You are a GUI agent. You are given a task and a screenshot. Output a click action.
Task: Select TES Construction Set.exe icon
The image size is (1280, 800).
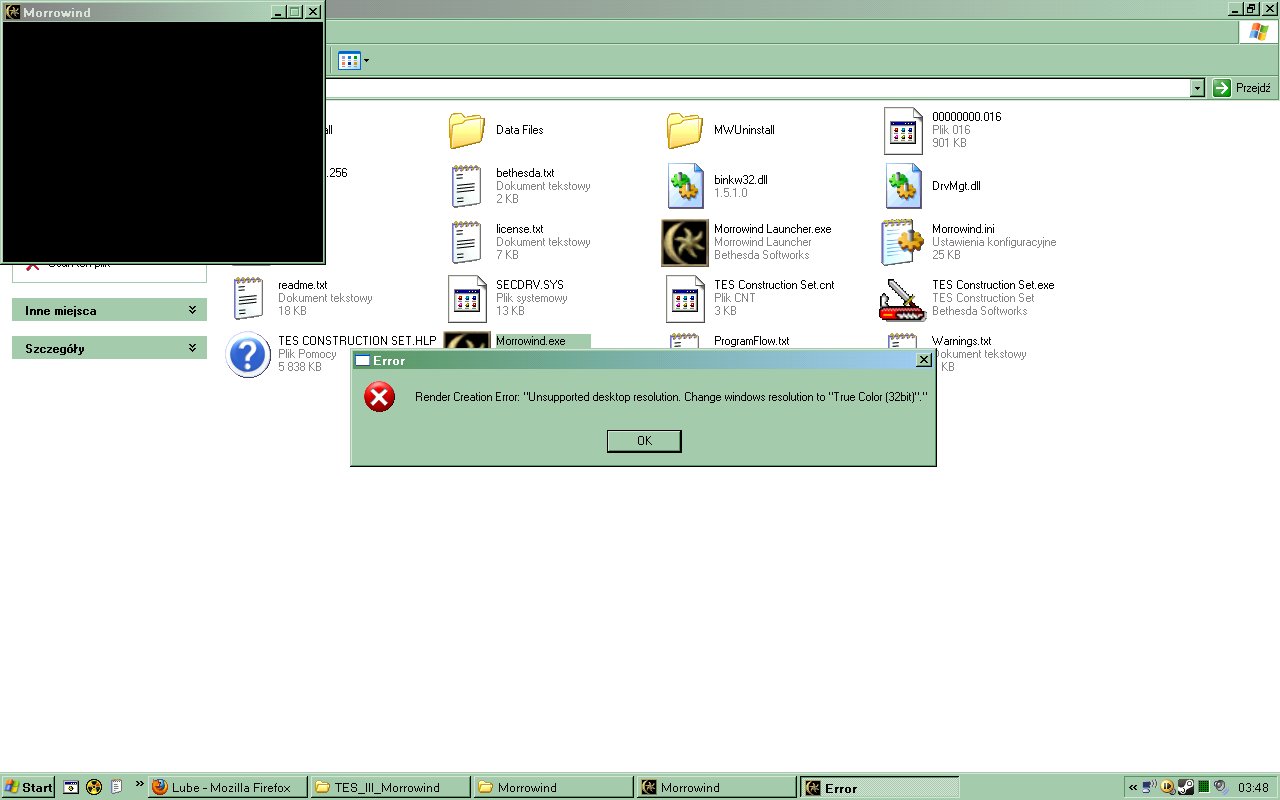tap(903, 298)
